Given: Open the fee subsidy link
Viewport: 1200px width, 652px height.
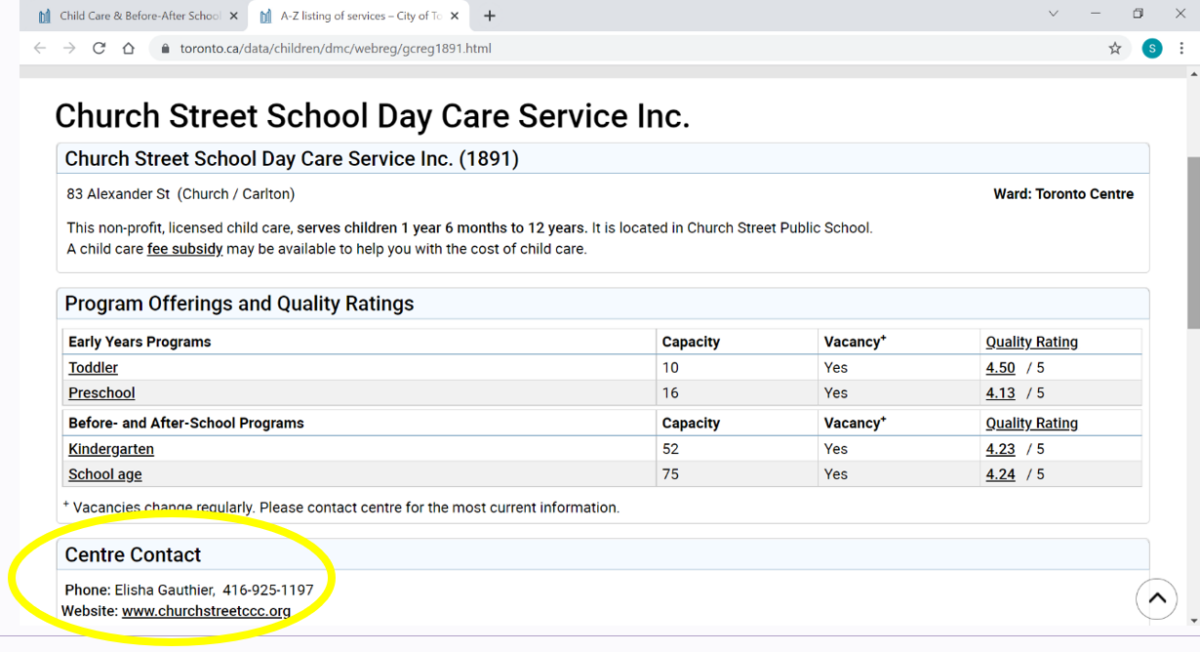Looking at the screenshot, I should (x=185, y=248).
